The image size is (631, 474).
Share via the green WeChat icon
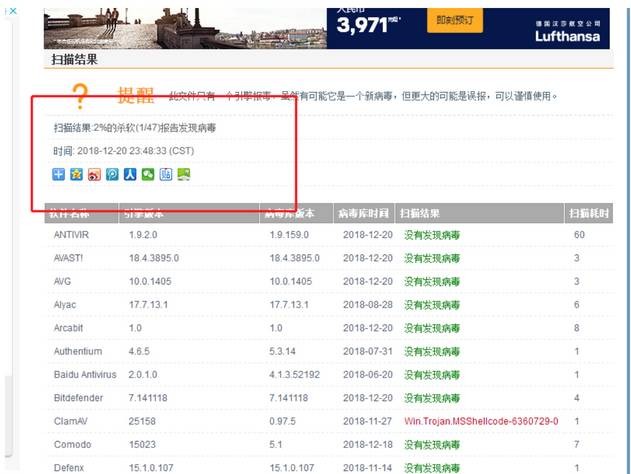pyautogui.click(x=148, y=174)
